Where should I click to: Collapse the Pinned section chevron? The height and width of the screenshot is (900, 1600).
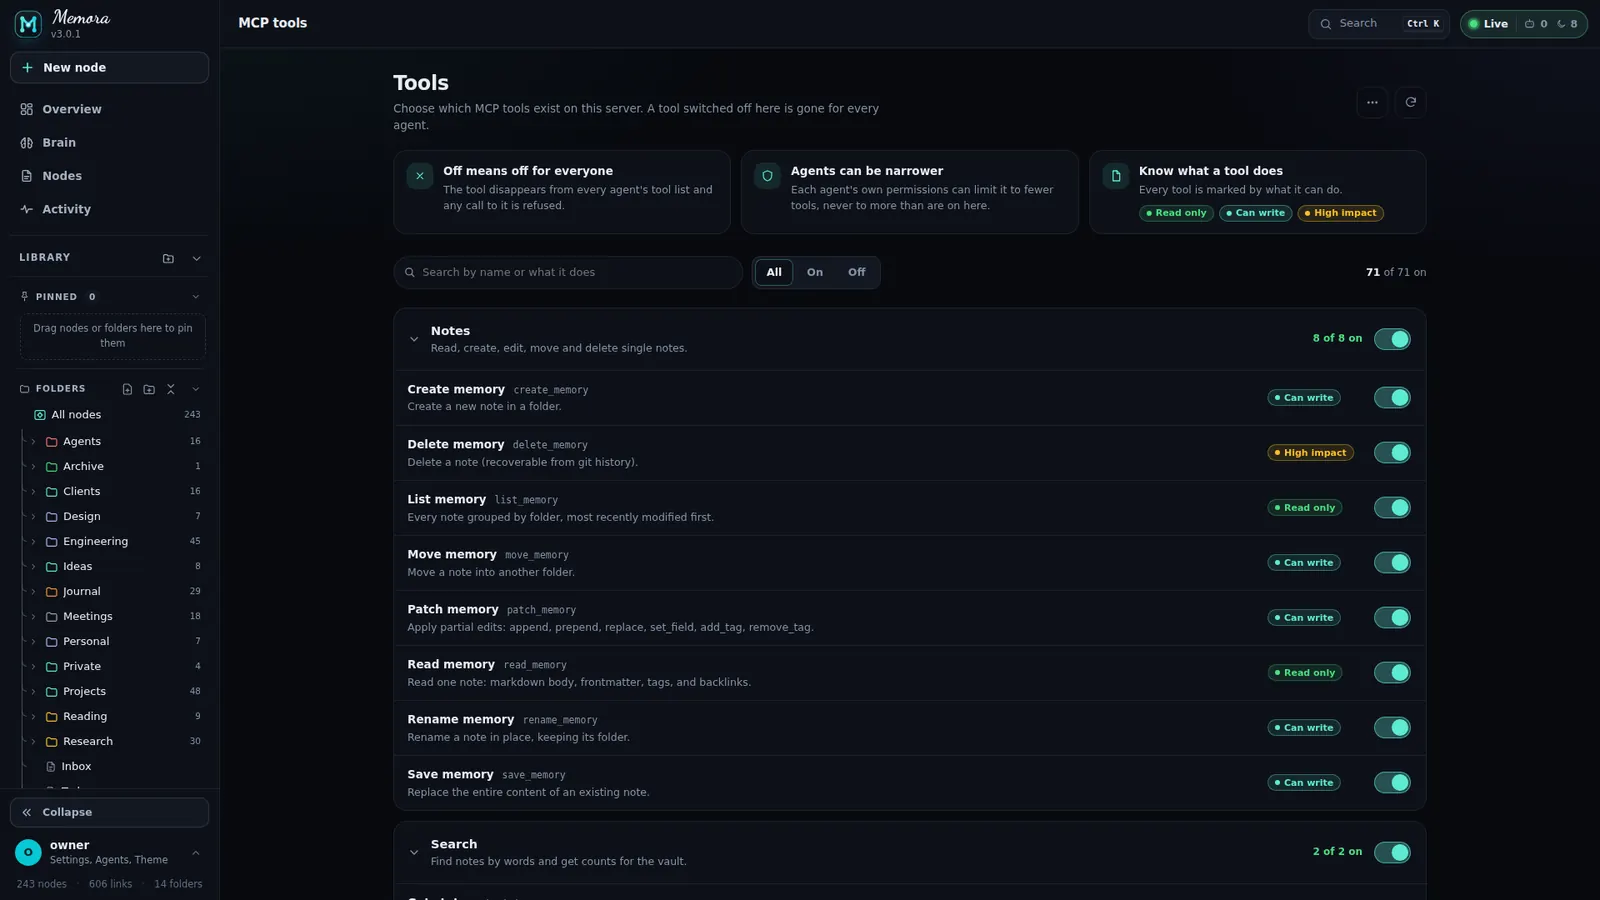tap(196, 297)
